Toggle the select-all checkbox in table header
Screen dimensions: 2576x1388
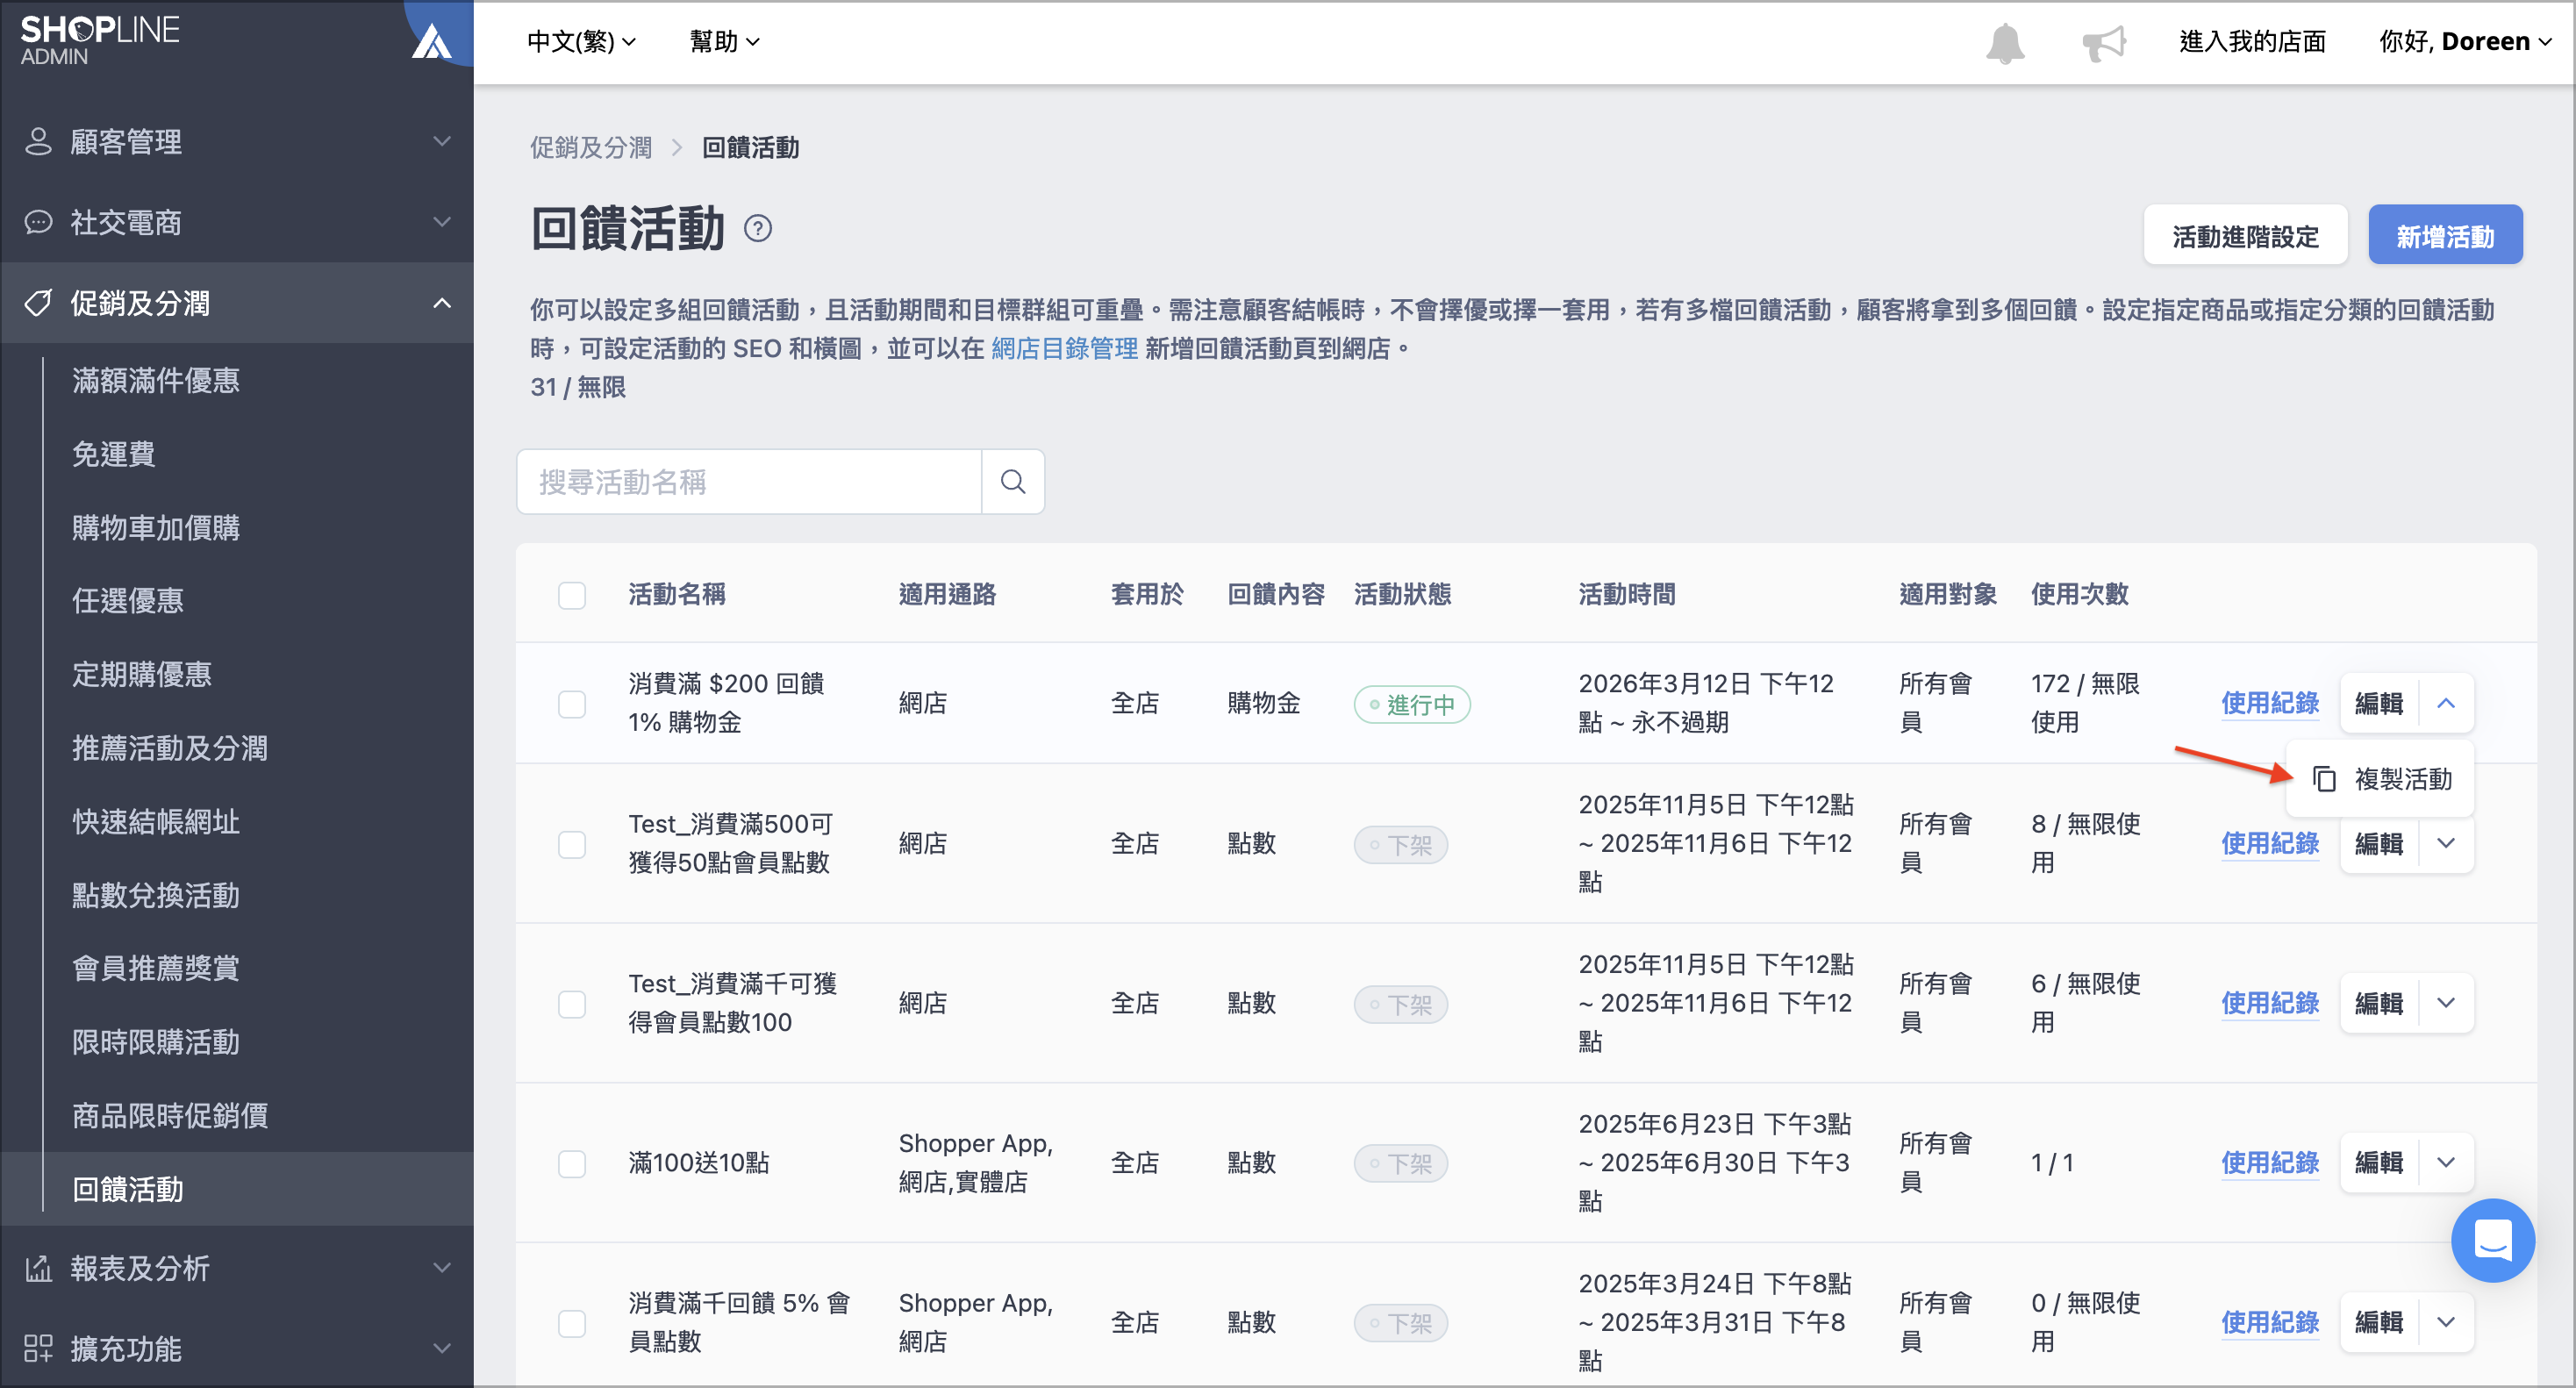point(572,595)
